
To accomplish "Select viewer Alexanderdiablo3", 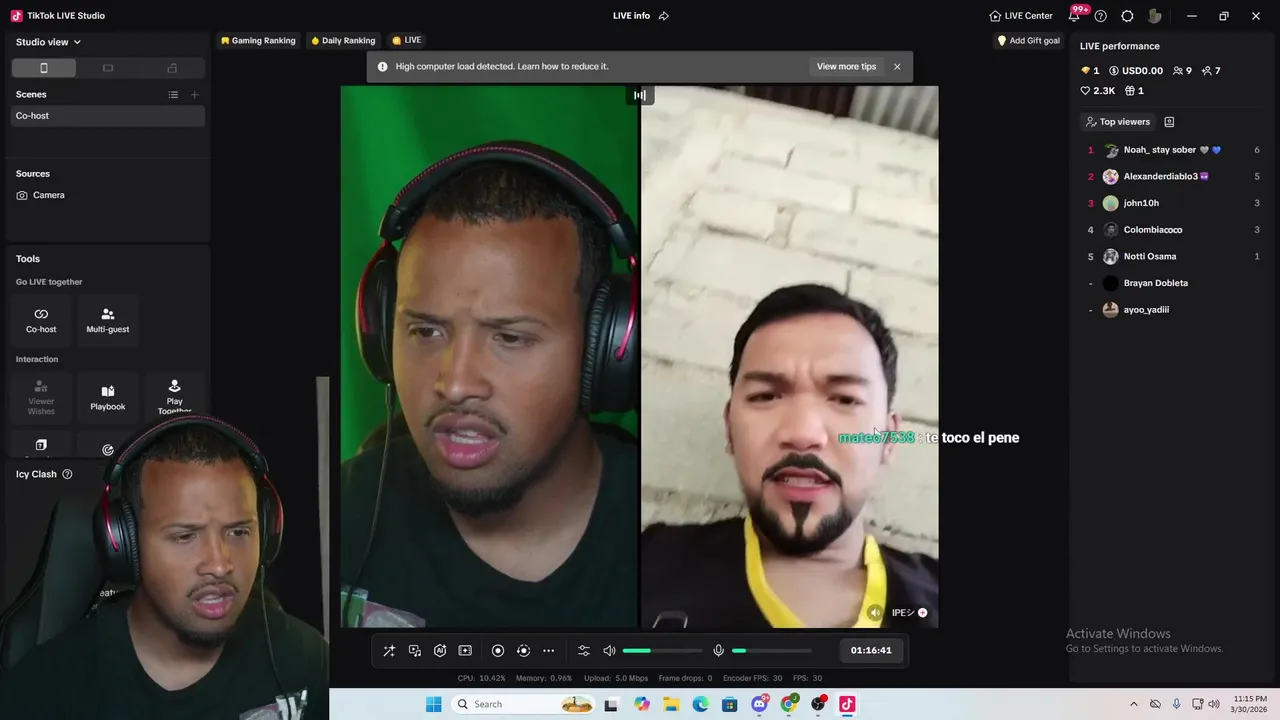I will coord(1172,177).
